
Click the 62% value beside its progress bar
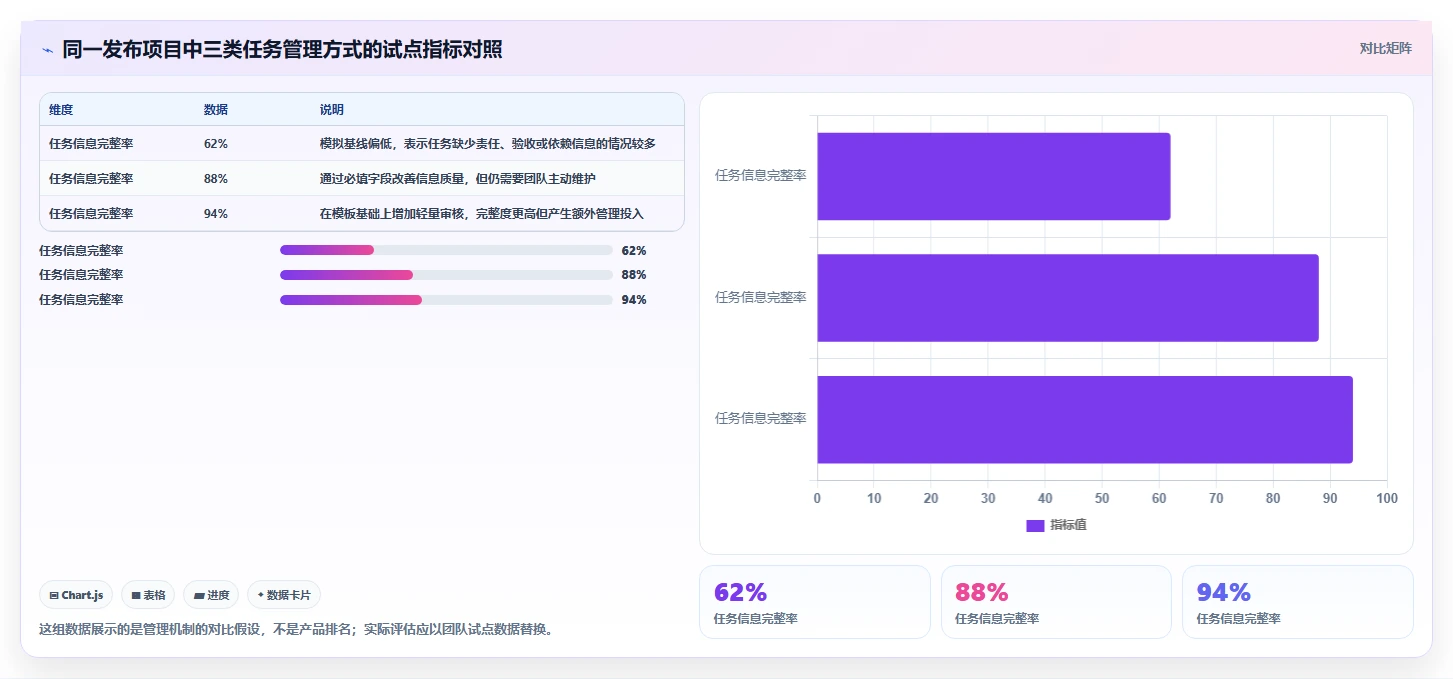[634, 250]
